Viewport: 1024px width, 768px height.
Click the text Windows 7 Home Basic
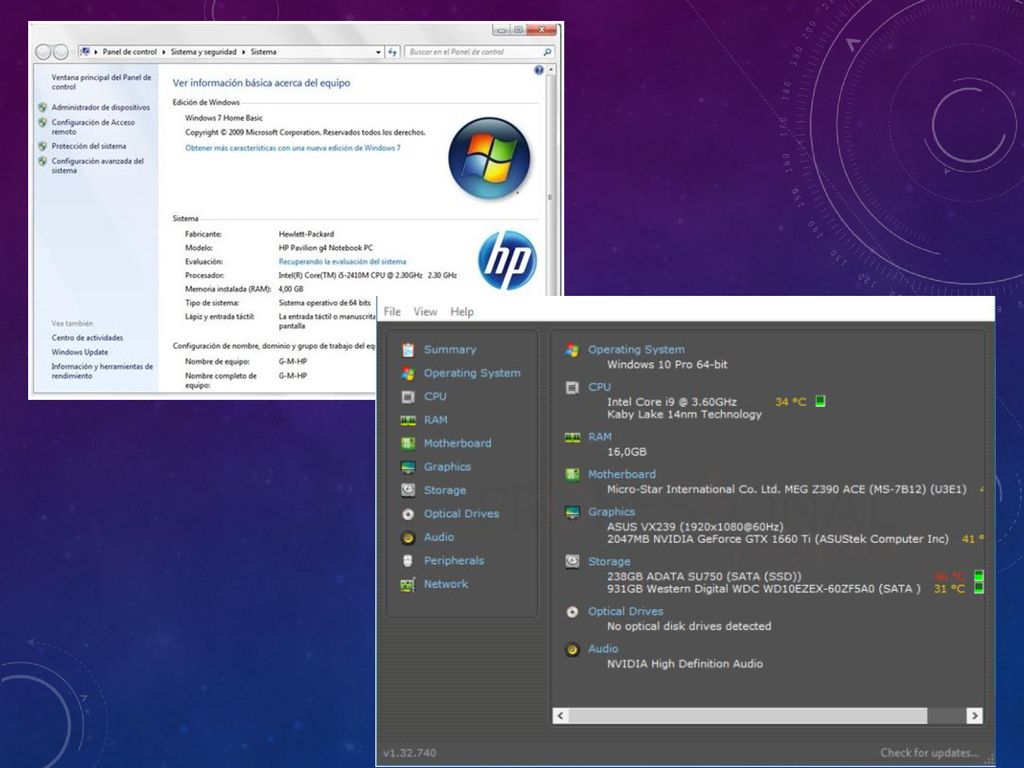(223, 118)
